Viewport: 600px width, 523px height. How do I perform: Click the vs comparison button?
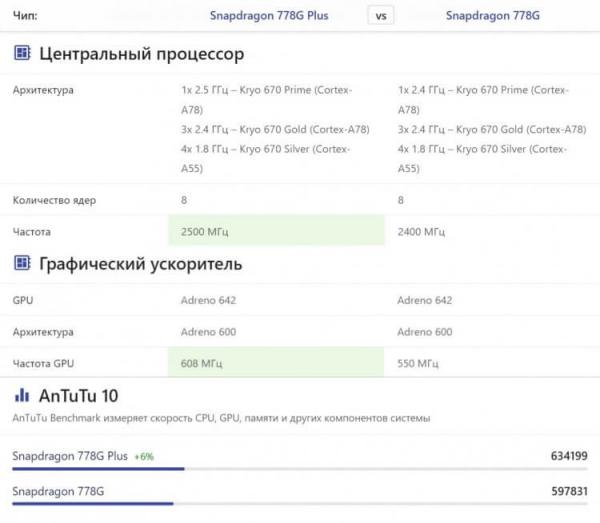point(381,16)
